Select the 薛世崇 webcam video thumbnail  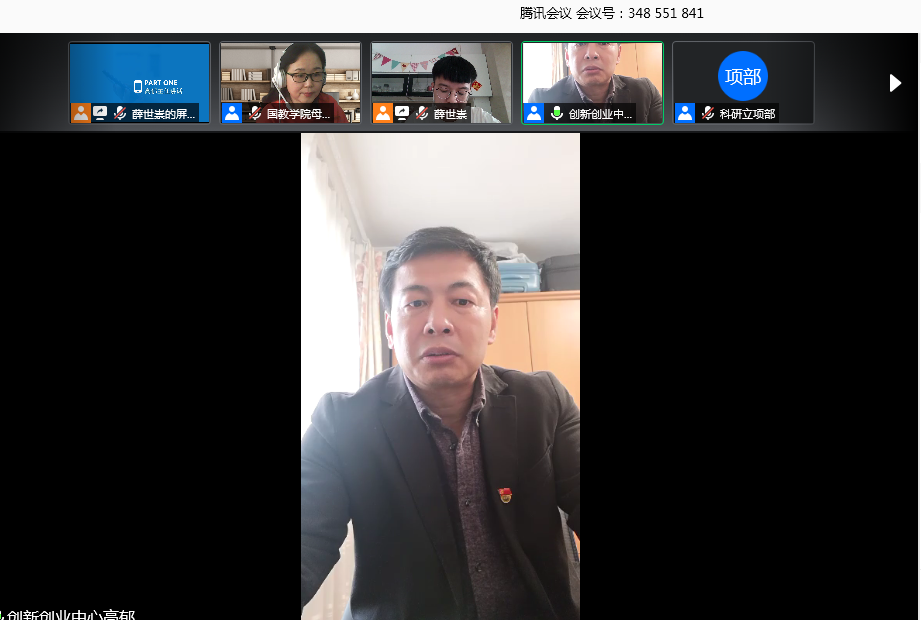pyautogui.click(x=441, y=72)
